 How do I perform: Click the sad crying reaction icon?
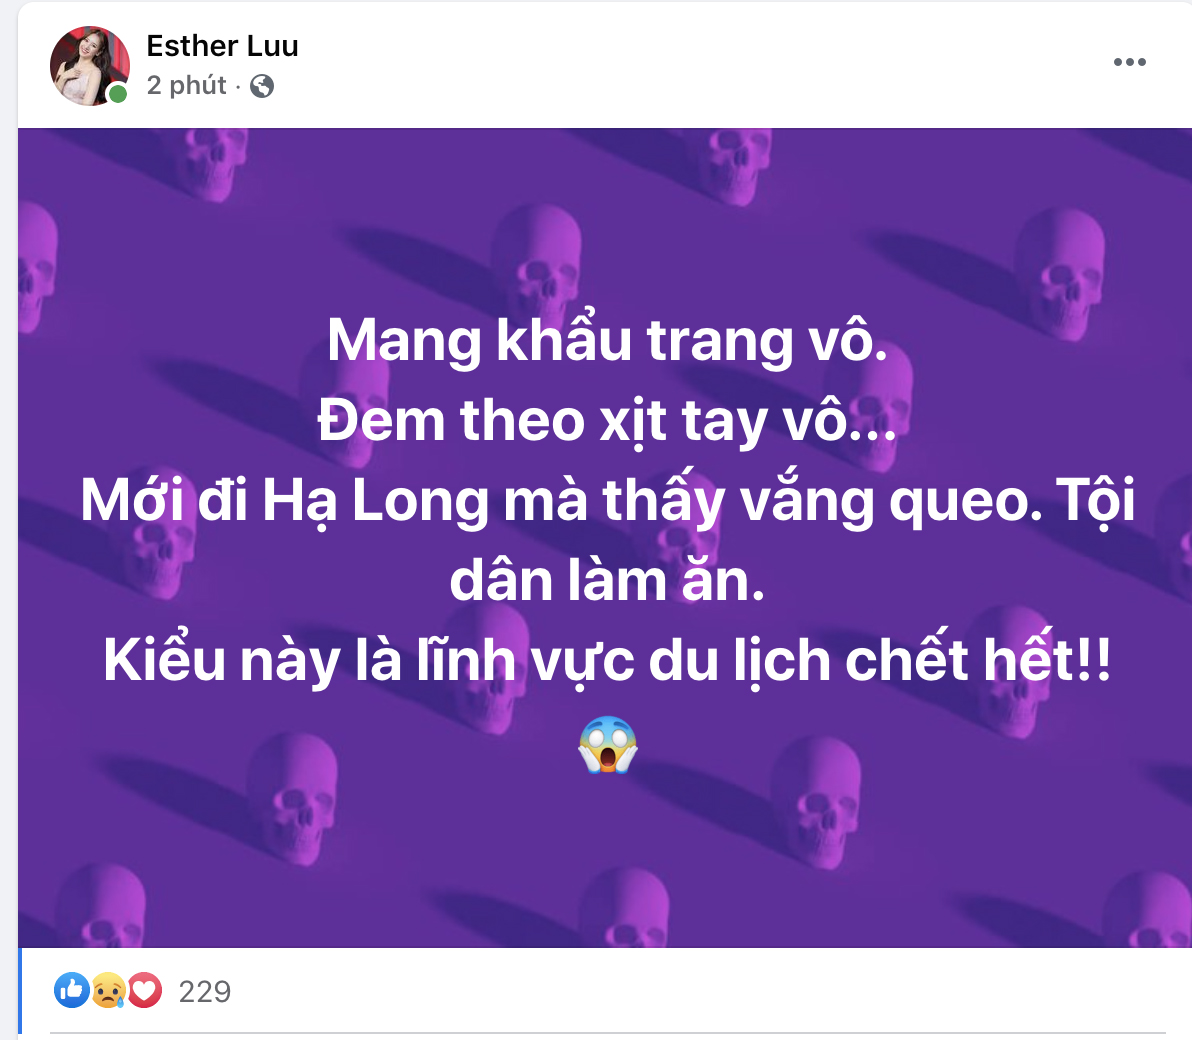click(108, 990)
